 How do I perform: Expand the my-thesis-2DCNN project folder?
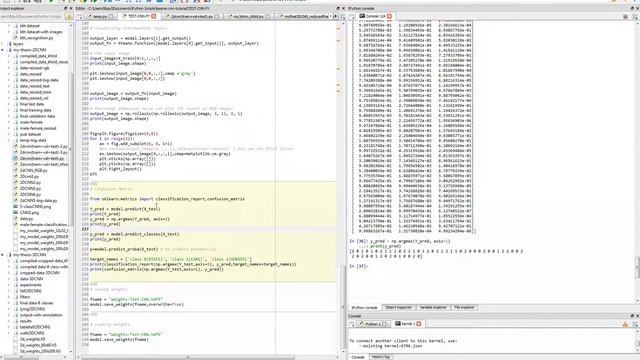pyautogui.click(x=3, y=50)
